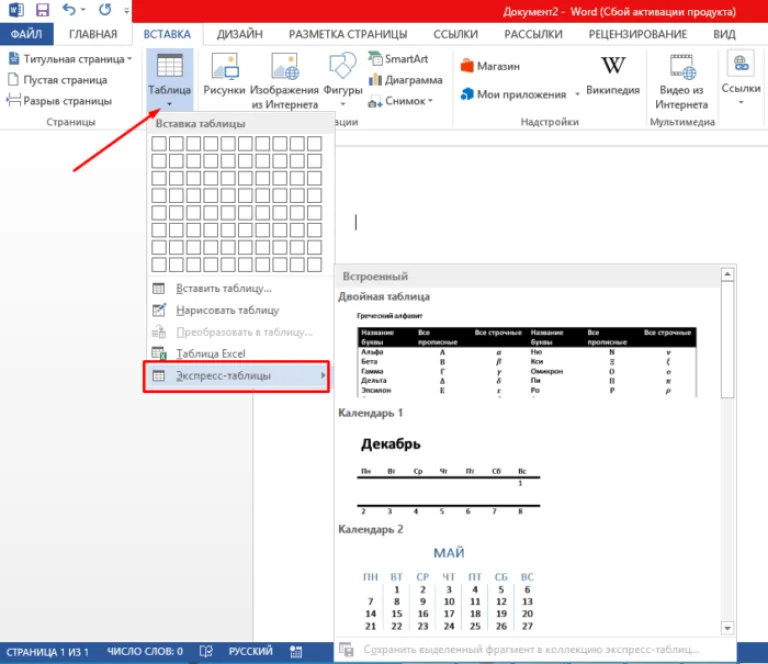Select the ВСТАВКА ribbon tab

167,34
